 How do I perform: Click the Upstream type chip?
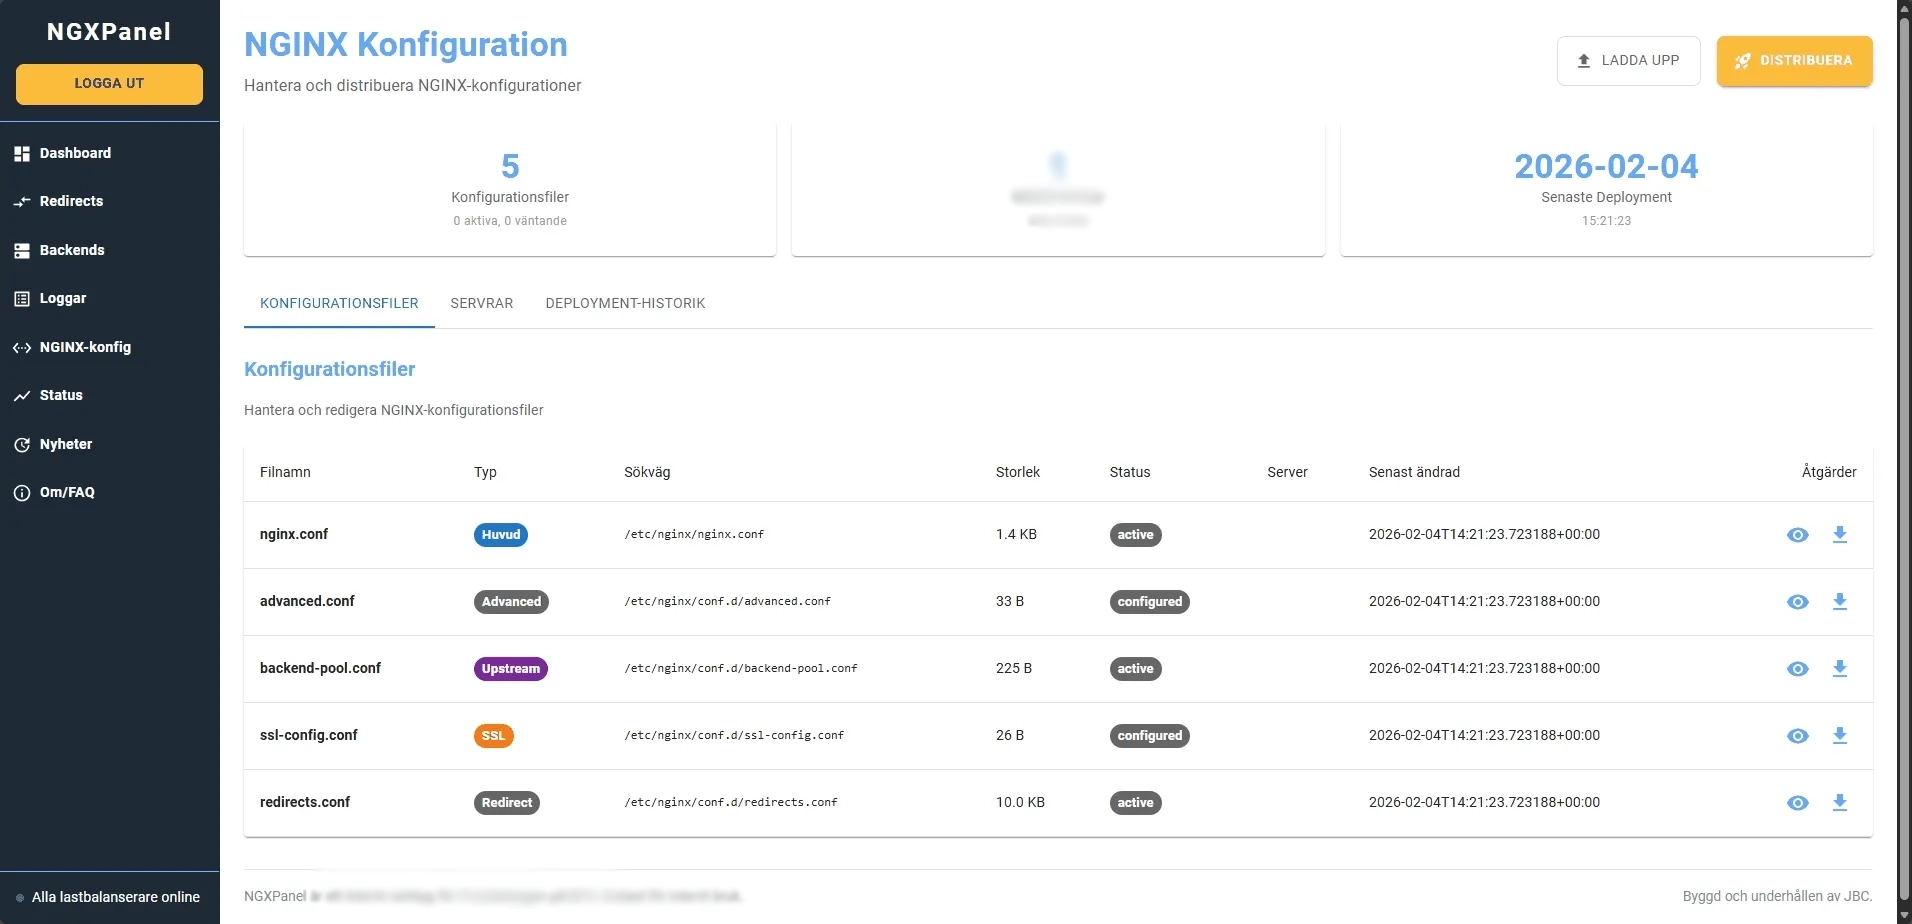pyautogui.click(x=511, y=669)
